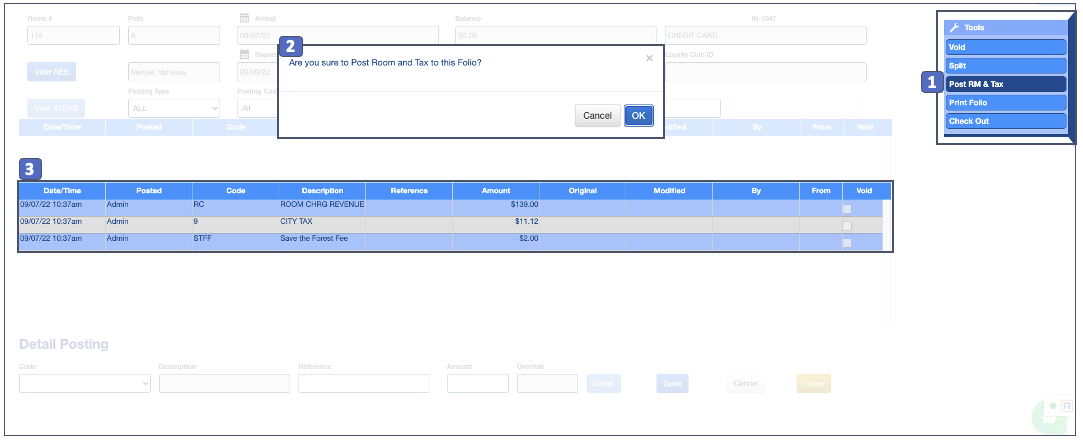This screenshot has width=1083, height=444.
Task: Open the Posting Type ALL dropdown
Action: [x=173, y=108]
